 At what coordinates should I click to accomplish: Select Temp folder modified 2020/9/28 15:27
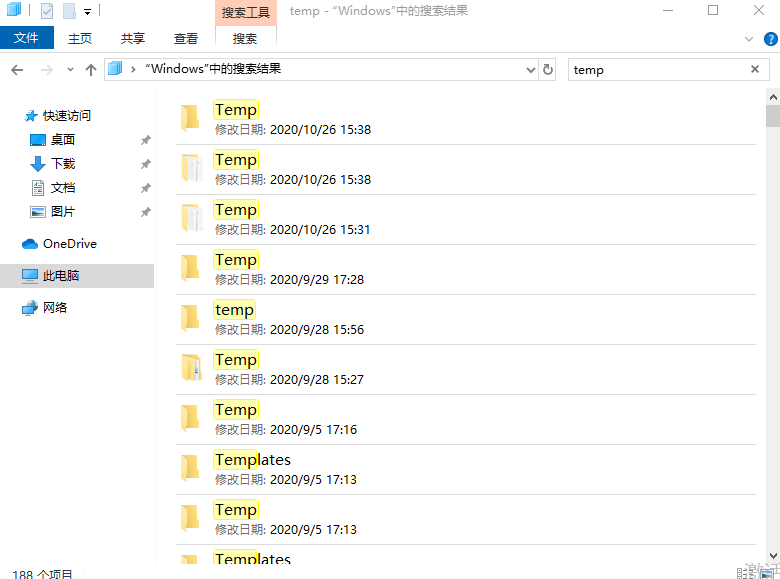tap(466, 370)
